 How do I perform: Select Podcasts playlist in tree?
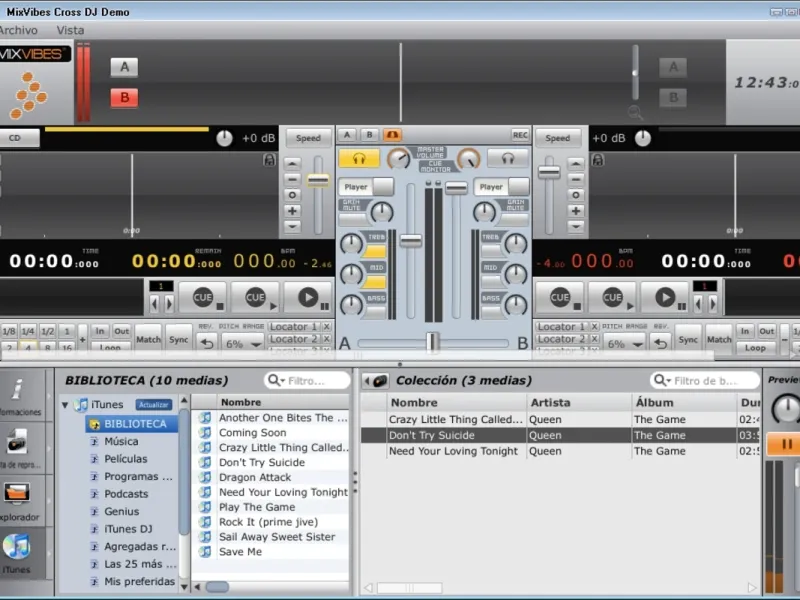[126, 494]
